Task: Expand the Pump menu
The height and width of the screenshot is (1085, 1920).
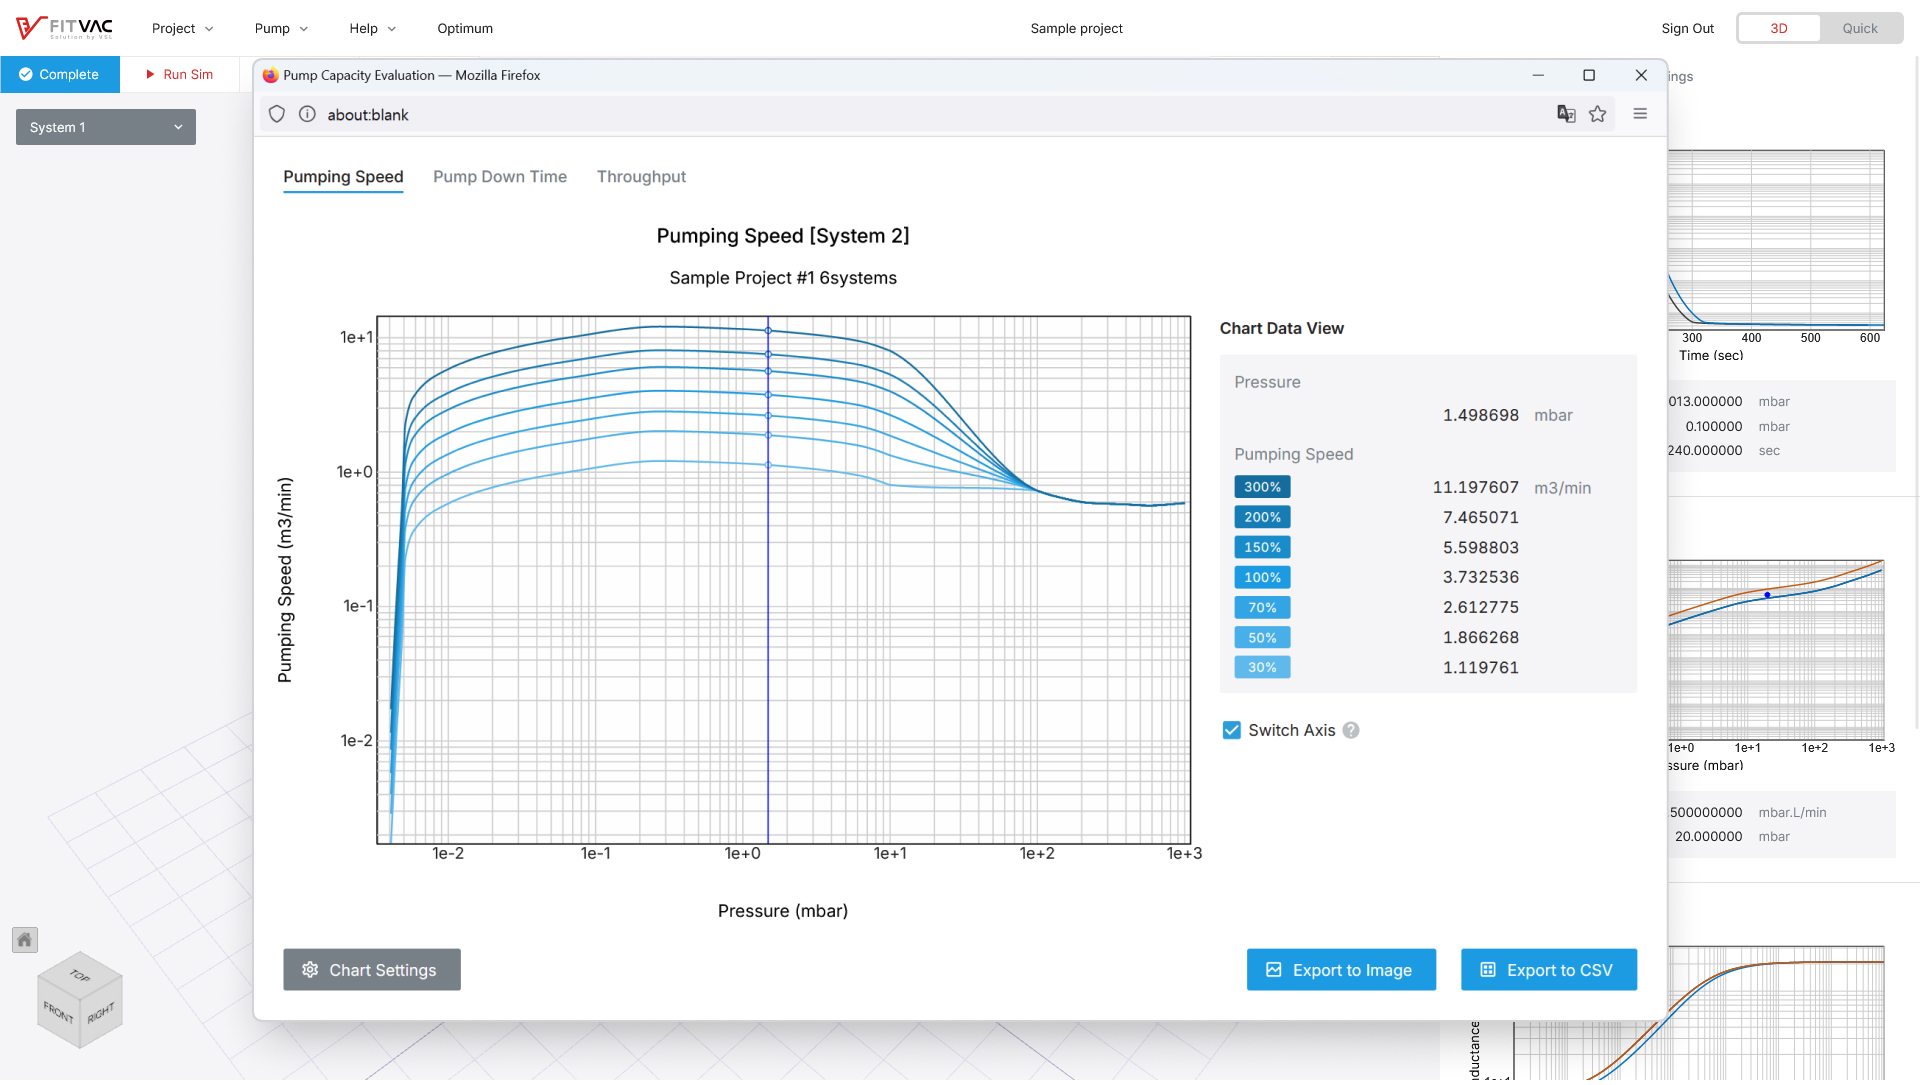Action: 281,28
